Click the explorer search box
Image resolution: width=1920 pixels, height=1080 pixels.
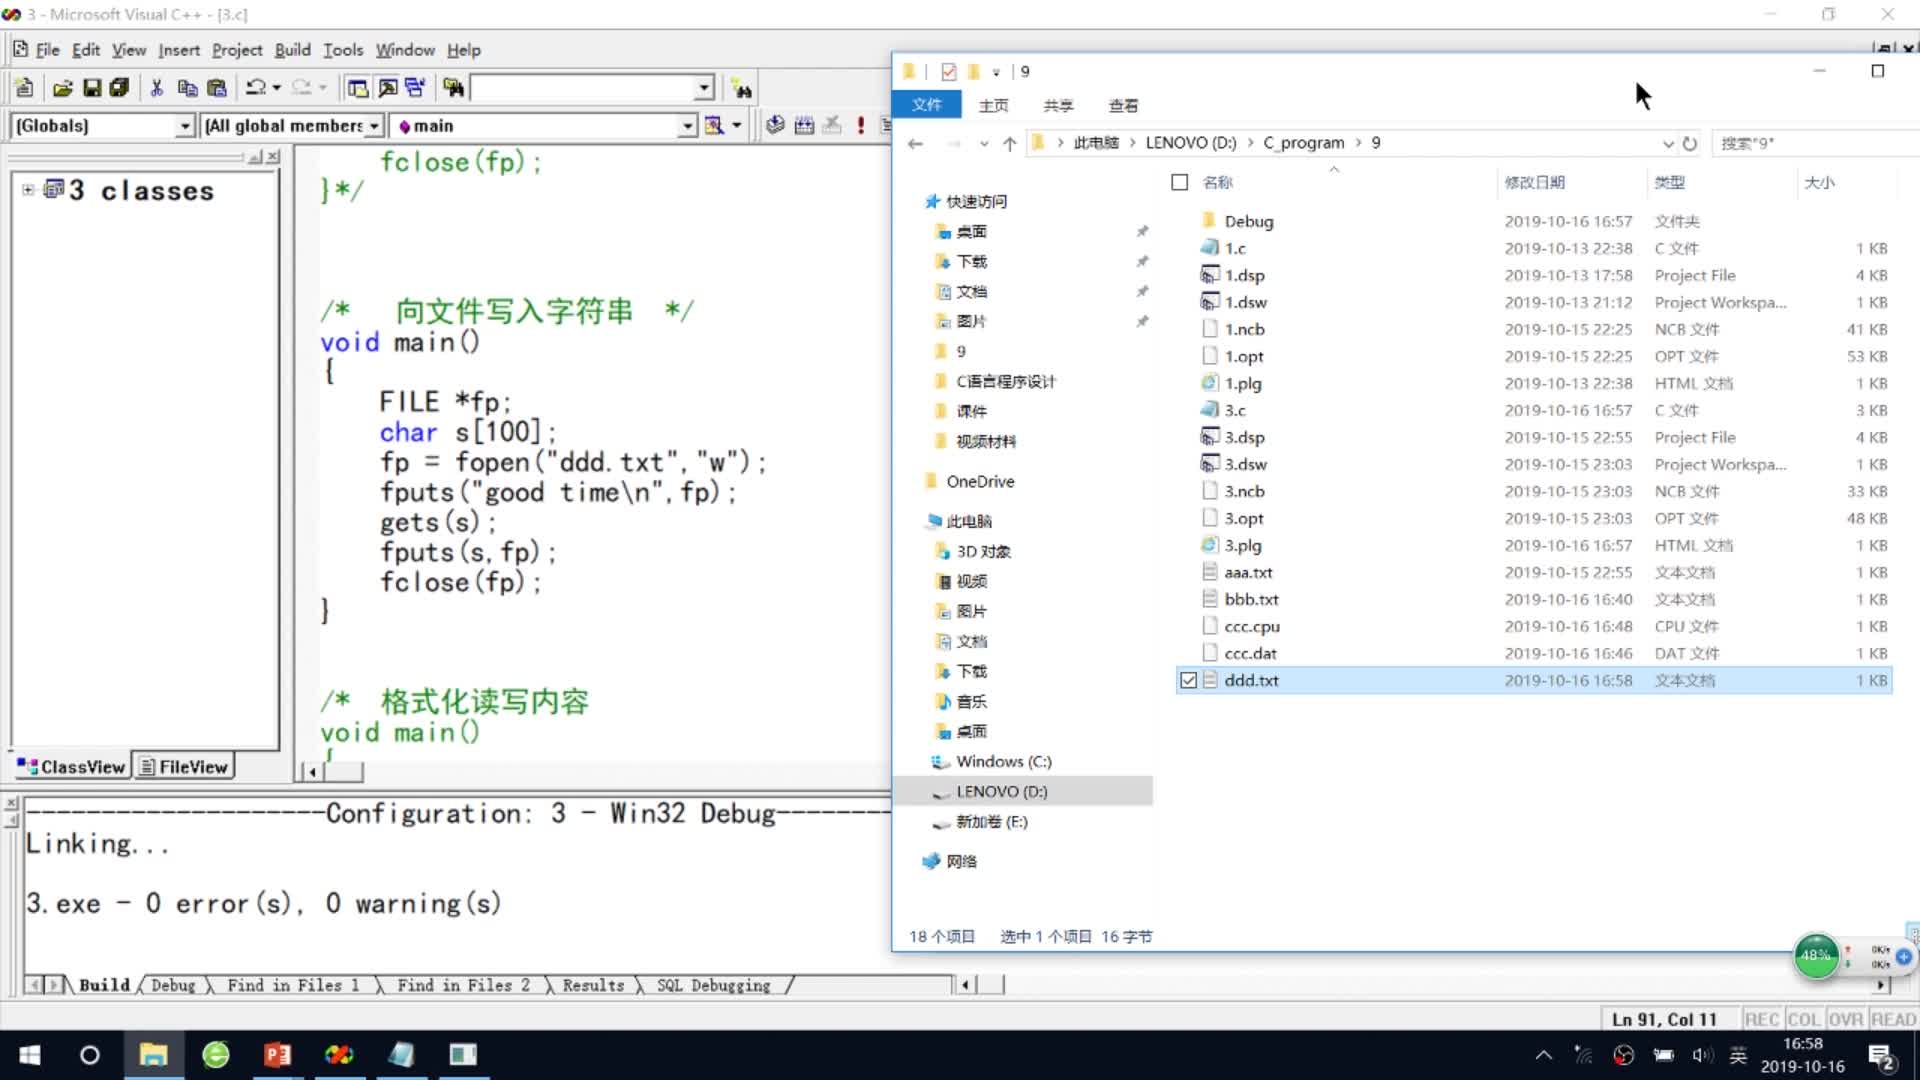tap(1810, 143)
